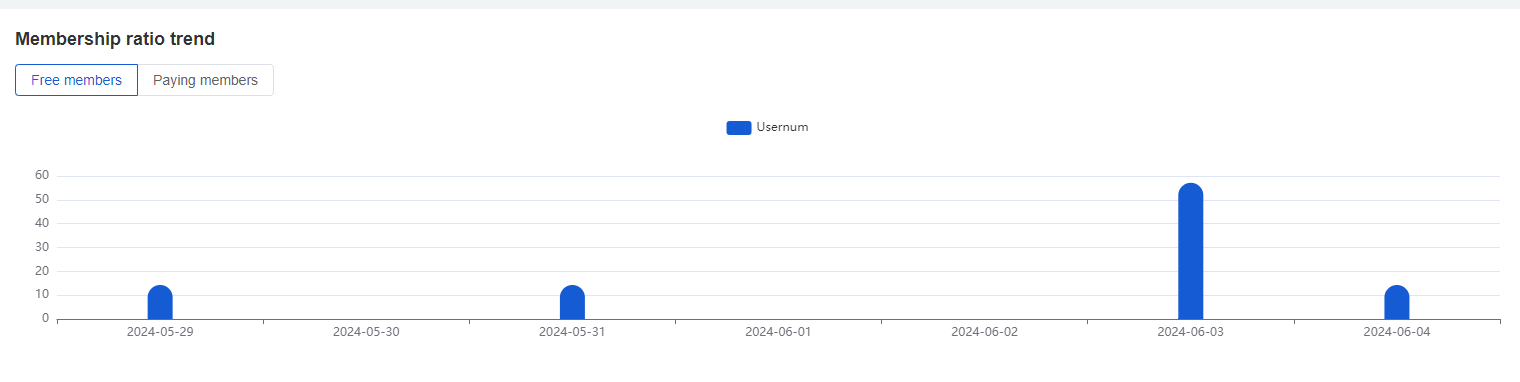
Task: Toggle the Usernum legend color swatch
Action: pyautogui.click(x=738, y=127)
